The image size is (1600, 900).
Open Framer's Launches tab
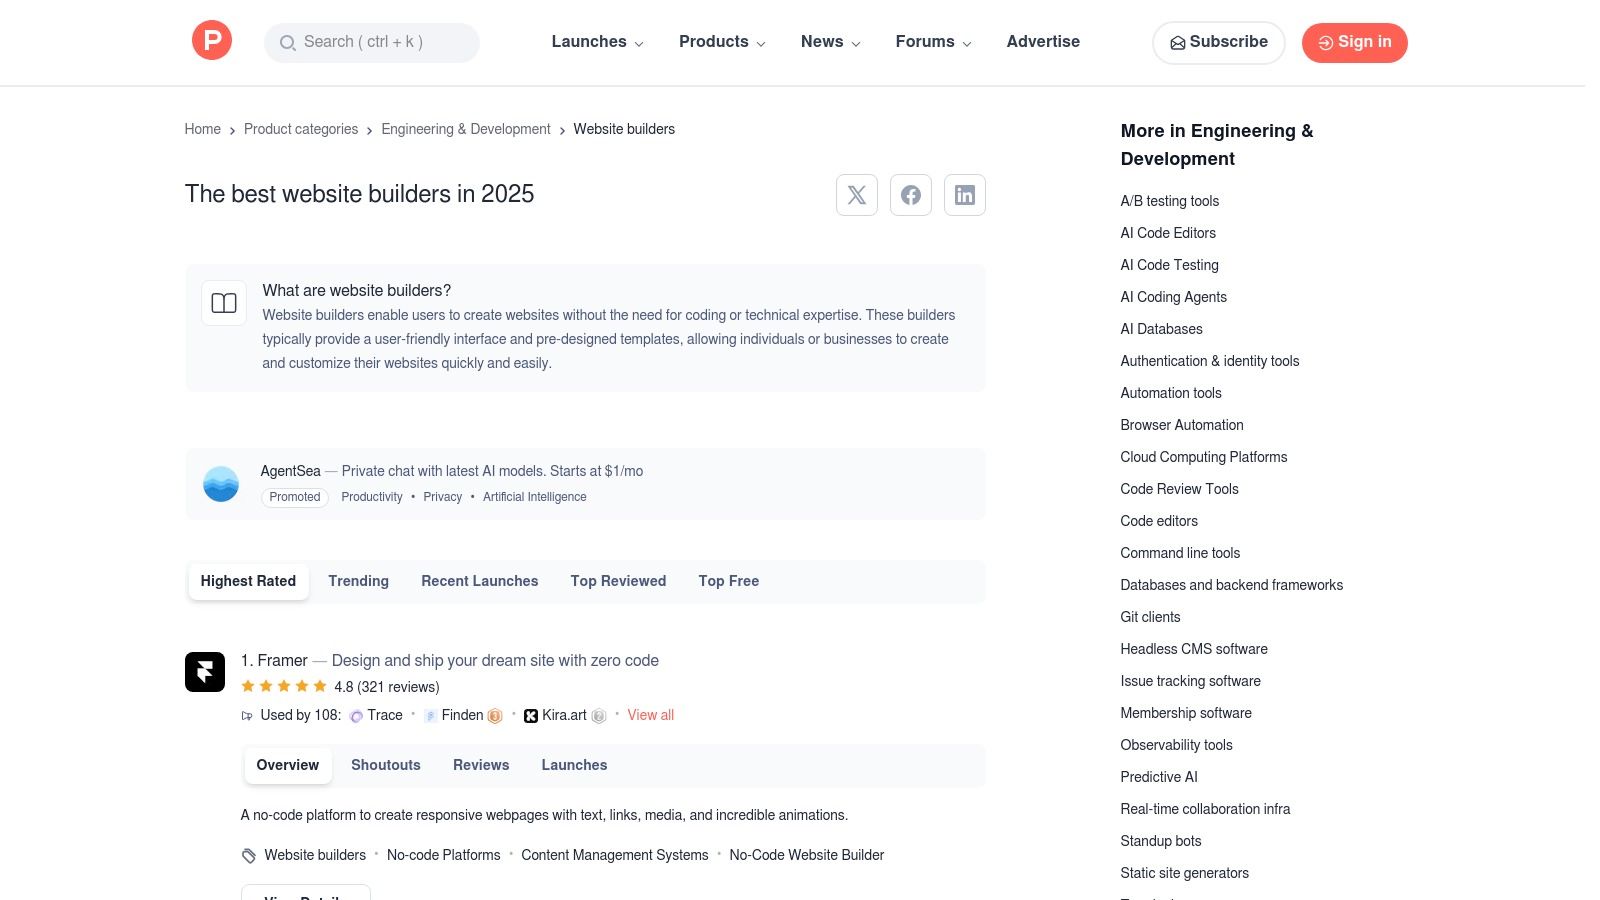575,765
